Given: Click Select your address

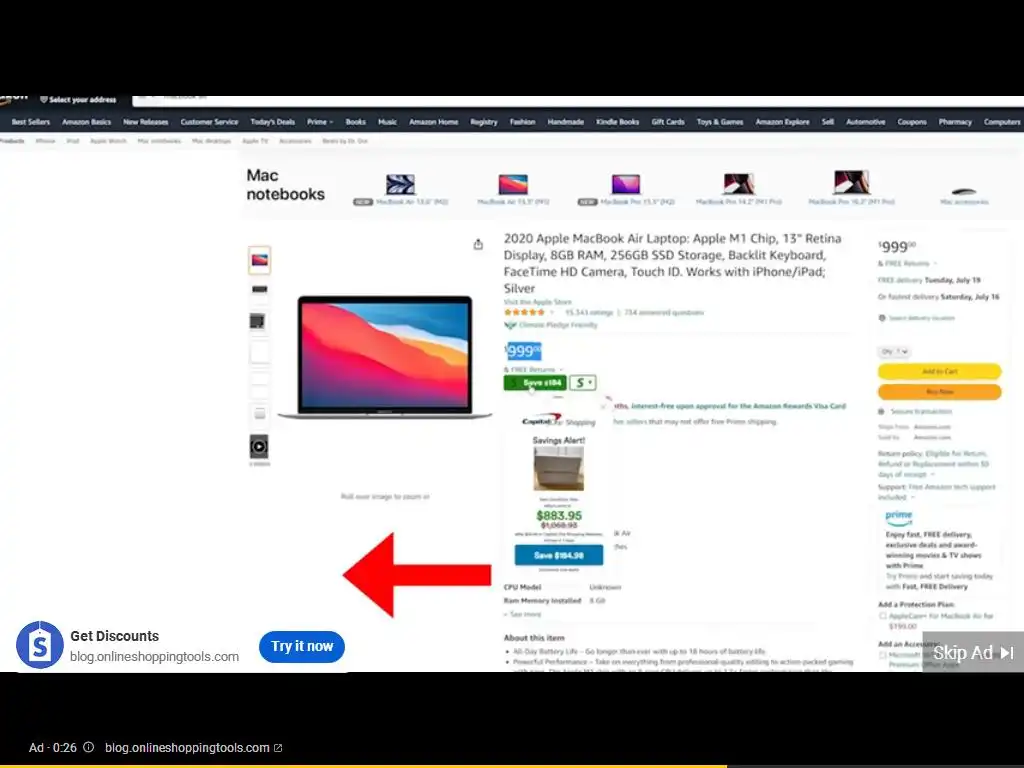Looking at the screenshot, I should [78, 100].
